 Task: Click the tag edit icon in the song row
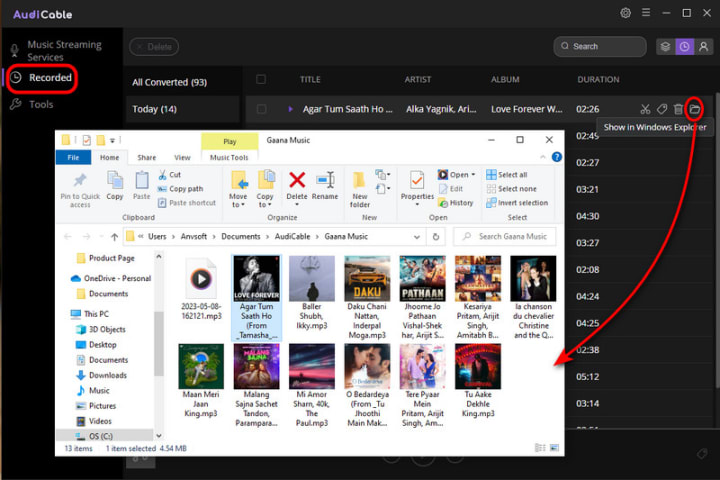[662, 109]
